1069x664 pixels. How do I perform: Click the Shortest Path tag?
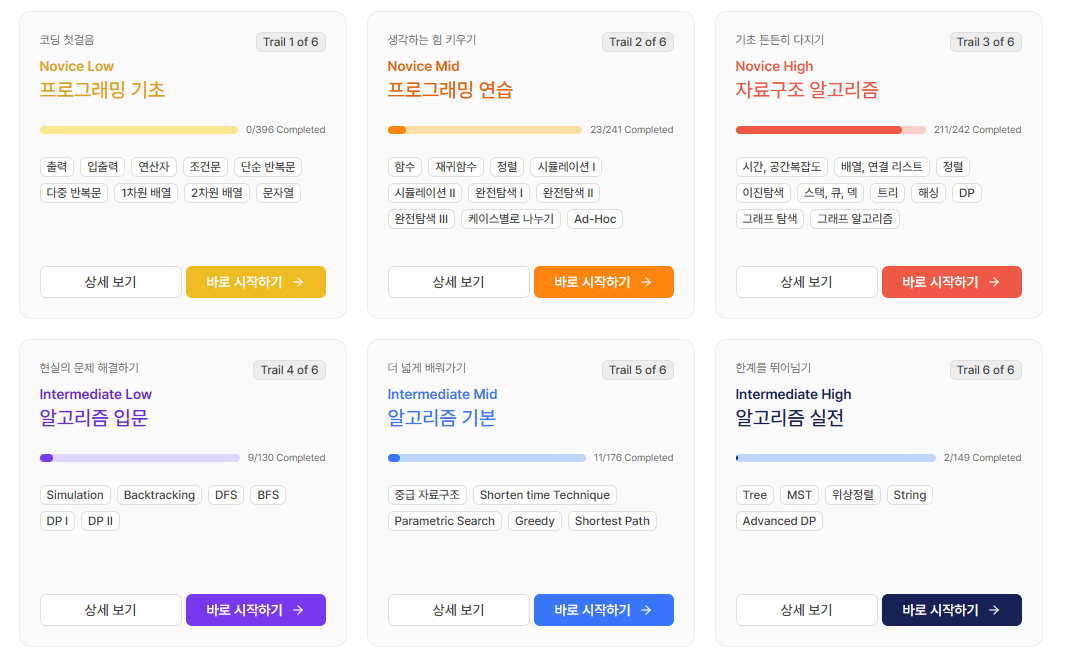click(x=612, y=520)
